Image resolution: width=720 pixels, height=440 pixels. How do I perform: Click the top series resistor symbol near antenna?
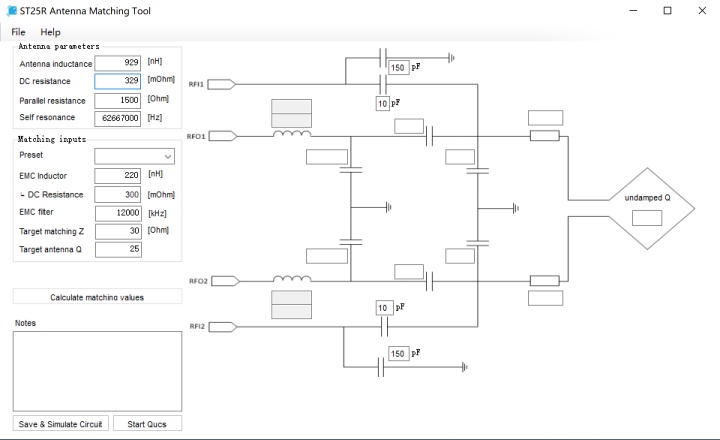tap(545, 136)
